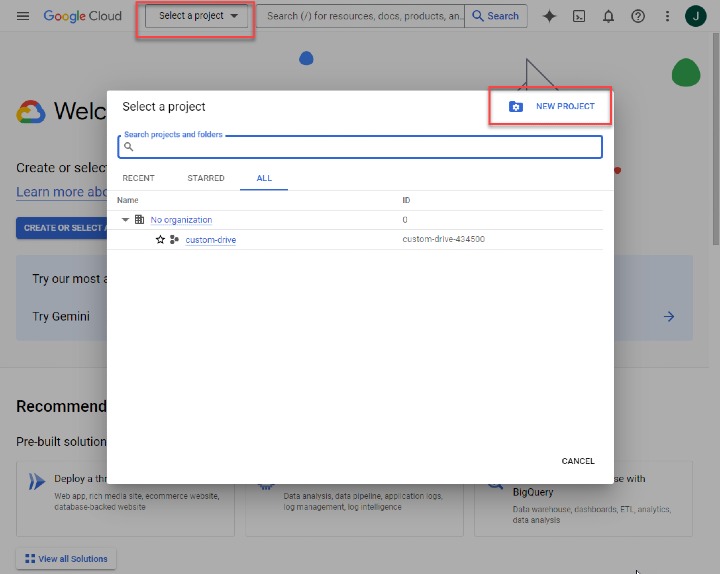The image size is (720, 574).
Task: Click the account avatar J
Action: [x=696, y=16]
